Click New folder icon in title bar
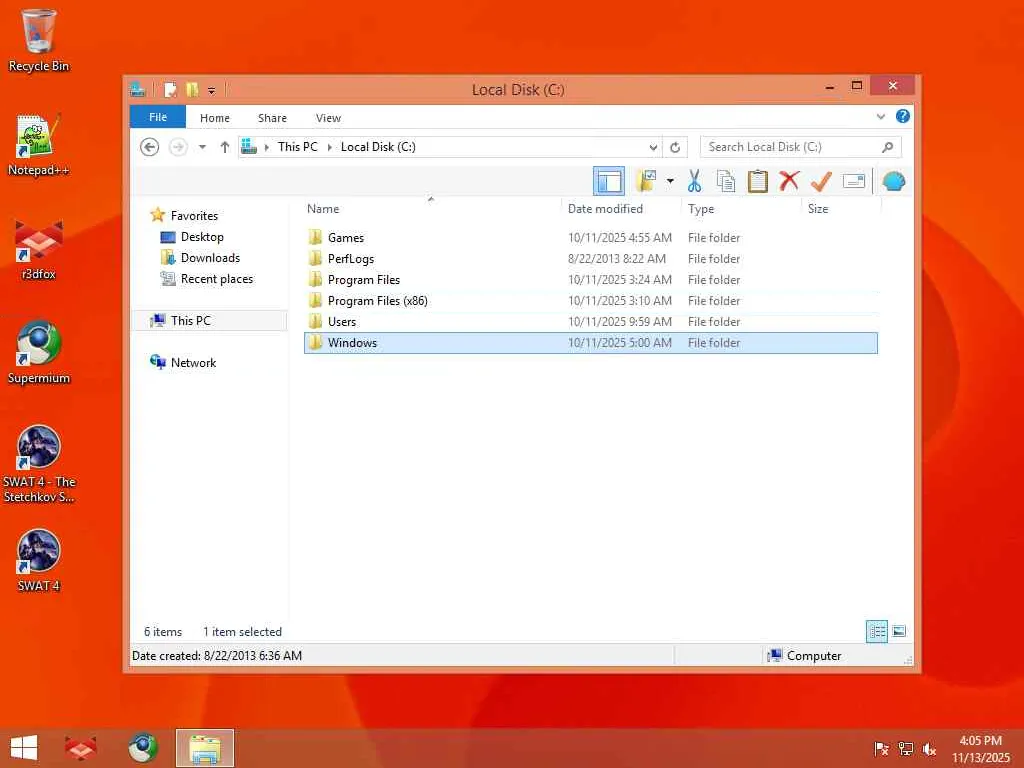The width and height of the screenshot is (1024, 768). click(x=192, y=89)
